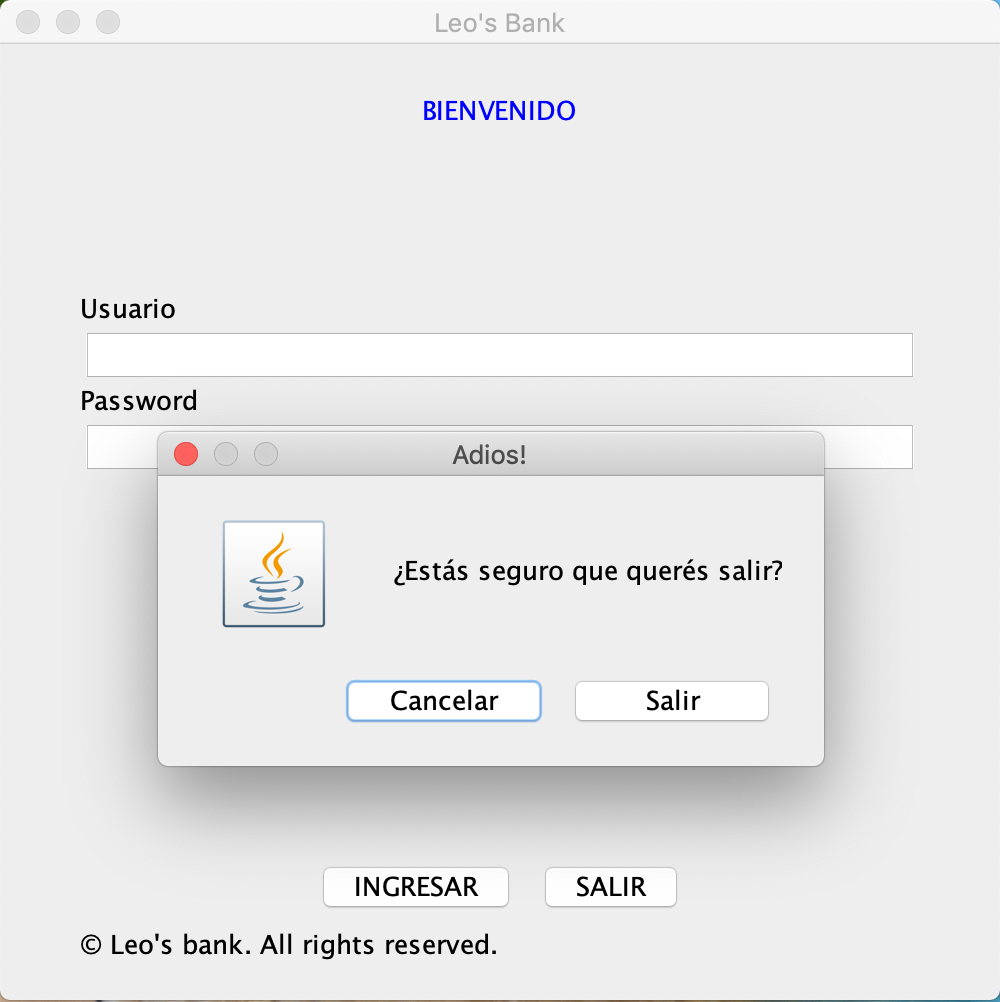This screenshot has height=1002, width=1000.
Task: Click inside the Usuario text field
Action: pos(500,355)
